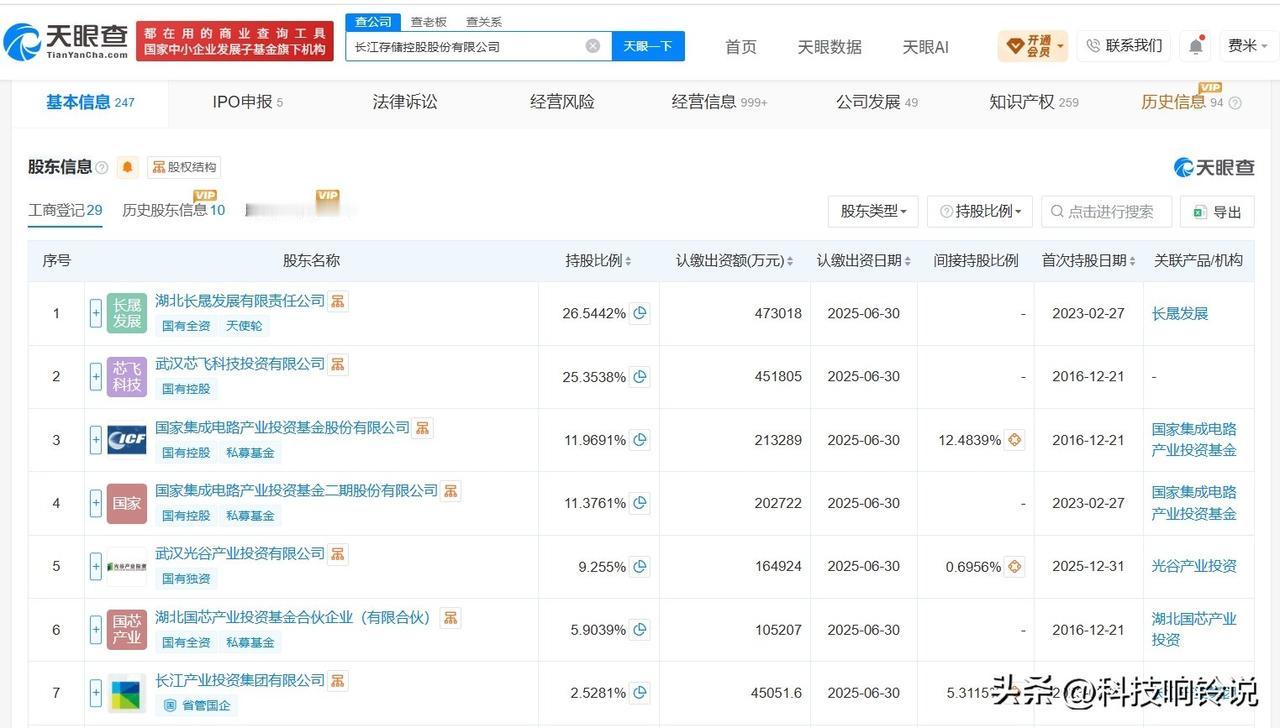Sort by 首次持股日期 column header
The width and height of the screenshot is (1280, 728).
pos(1089,260)
